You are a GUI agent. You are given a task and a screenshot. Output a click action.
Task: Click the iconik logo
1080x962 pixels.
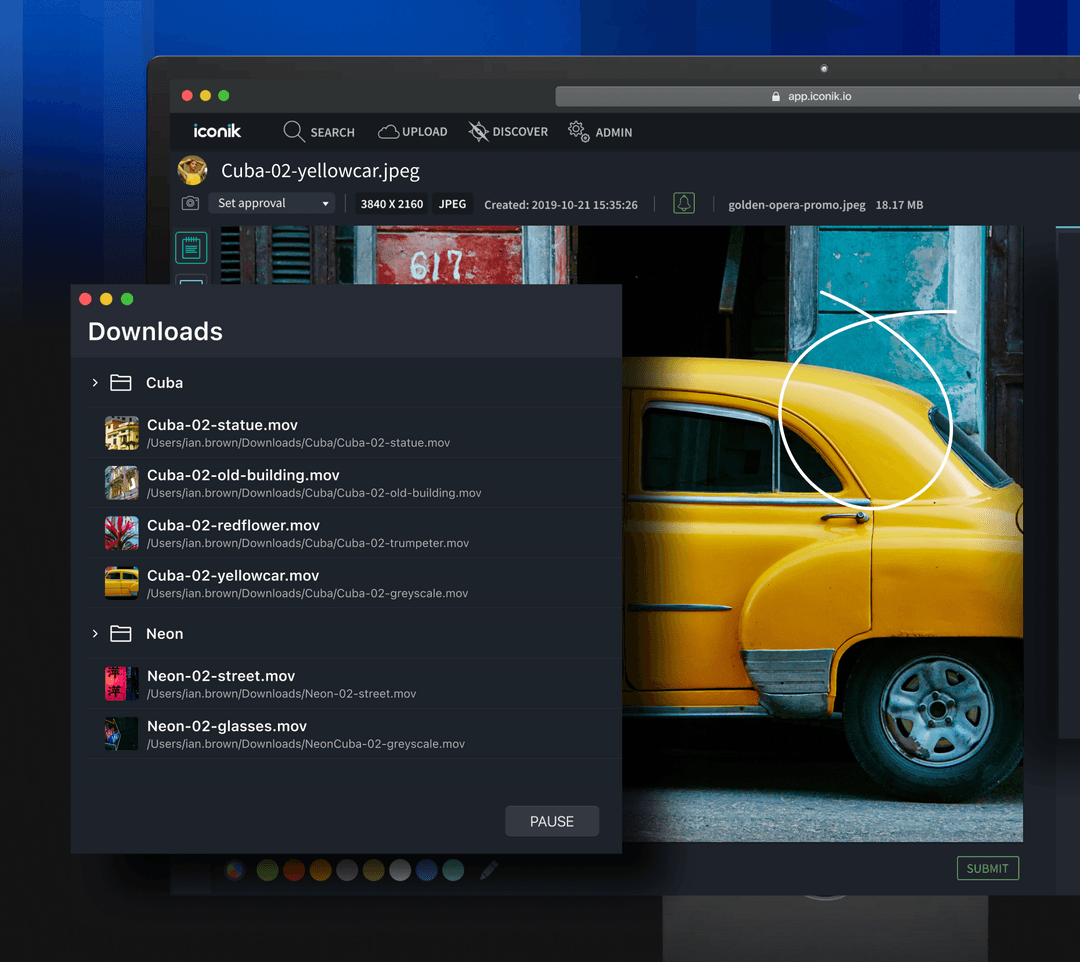click(x=217, y=131)
